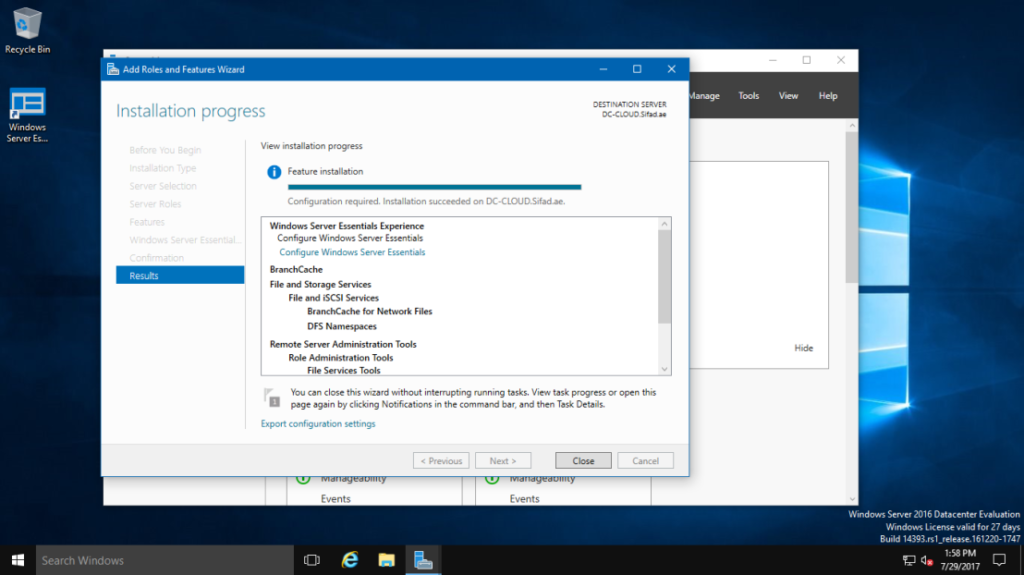The width and height of the screenshot is (1024, 575).
Task: Click right Events row in Server Manager
Action: [524, 499]
